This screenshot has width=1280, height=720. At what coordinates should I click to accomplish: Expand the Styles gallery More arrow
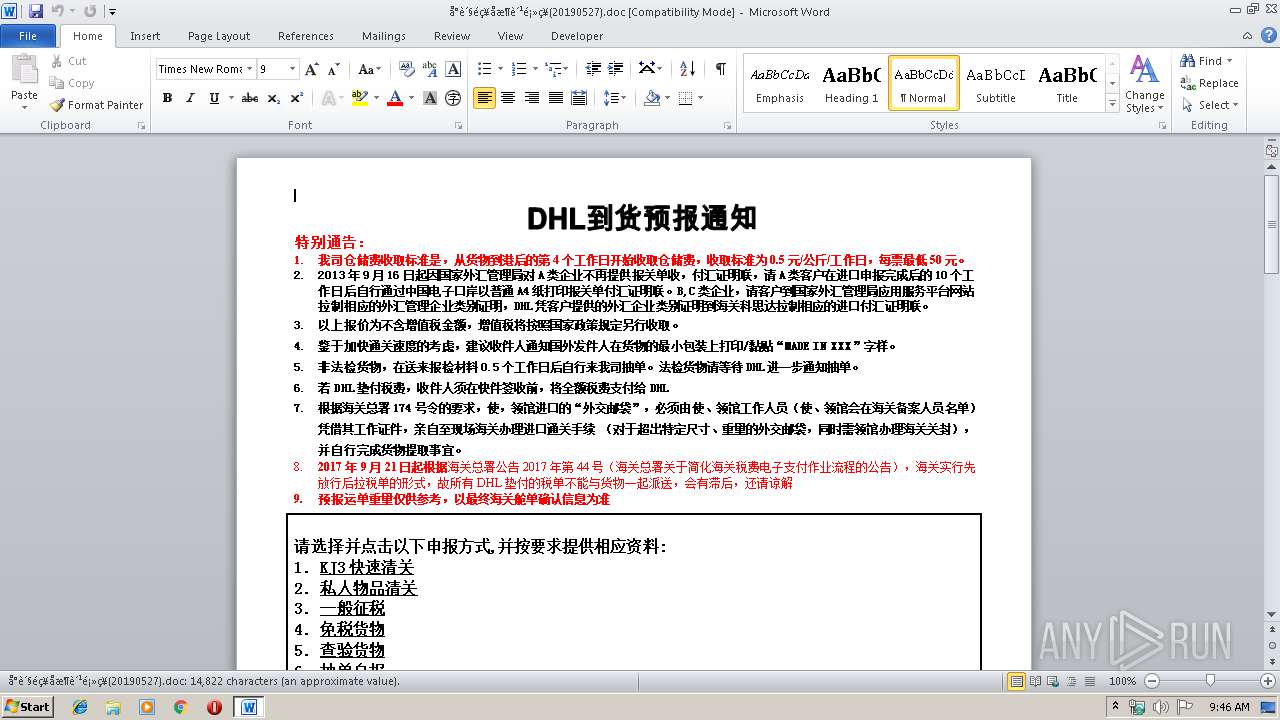pyautogui.click(x=1112, y=104)
